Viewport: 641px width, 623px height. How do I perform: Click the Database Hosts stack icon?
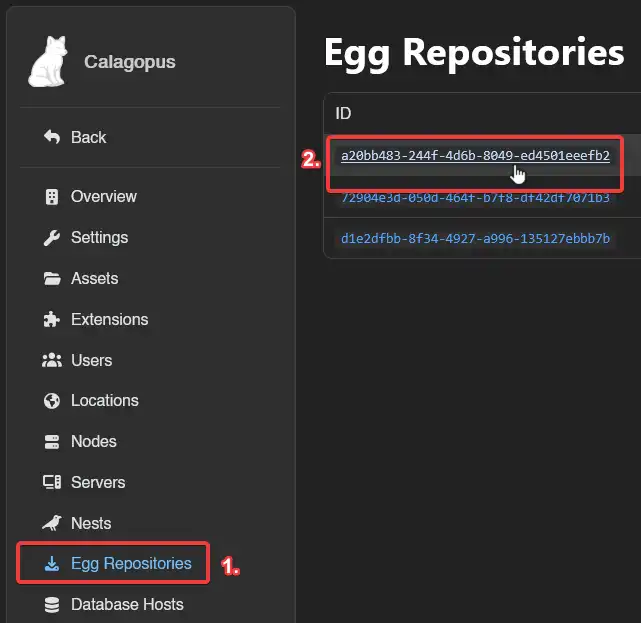point(52,605)
